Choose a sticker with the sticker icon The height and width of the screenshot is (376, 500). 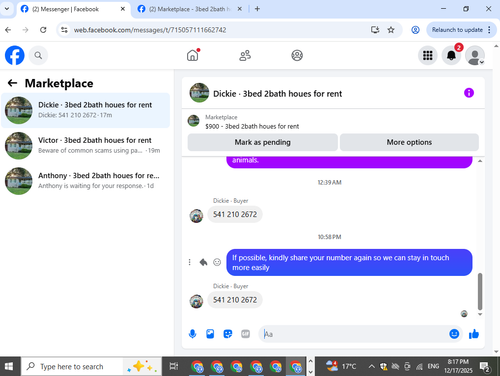coord(228,334)
